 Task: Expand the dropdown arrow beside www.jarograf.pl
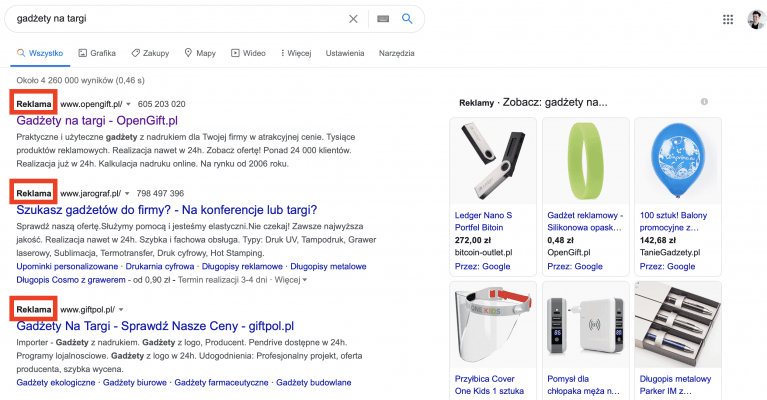coord(127,193)
